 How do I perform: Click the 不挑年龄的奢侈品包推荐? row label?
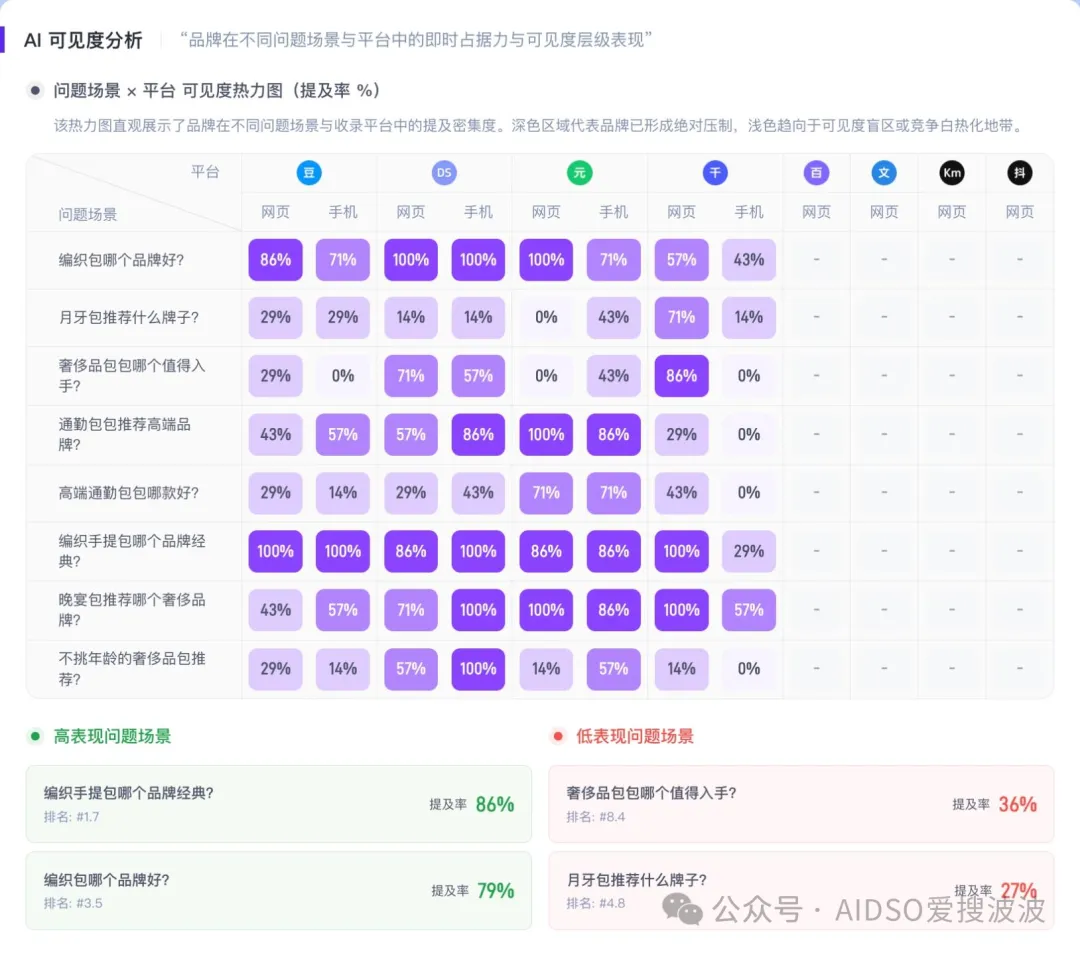coord(132,669)
